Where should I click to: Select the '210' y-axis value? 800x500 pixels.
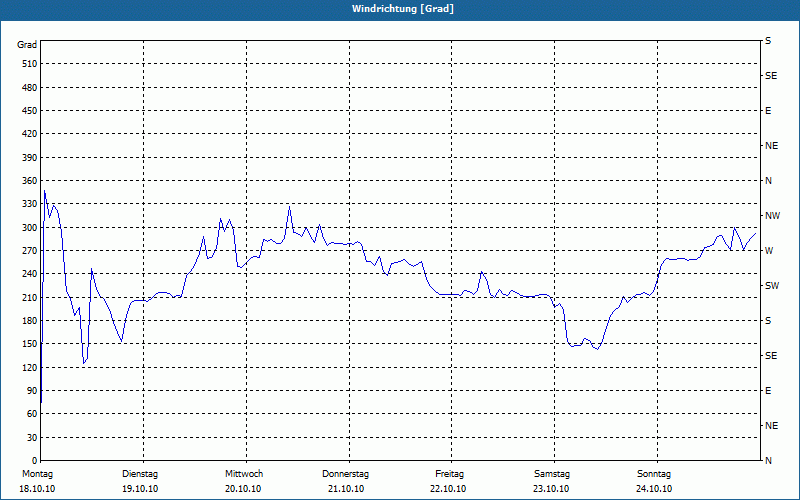(x=30, y=297)
